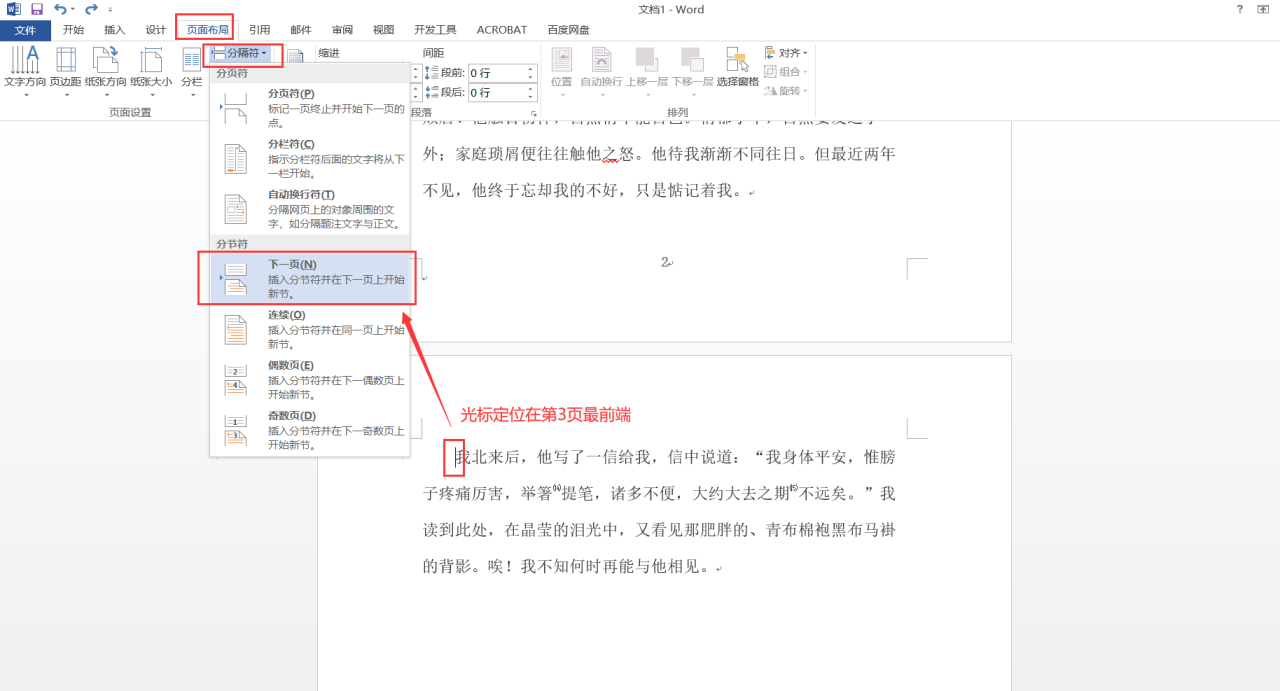Viewport: 1280px width, 691px height.
Task: Click the 自动换行 wrap text button
Action: 601,72
